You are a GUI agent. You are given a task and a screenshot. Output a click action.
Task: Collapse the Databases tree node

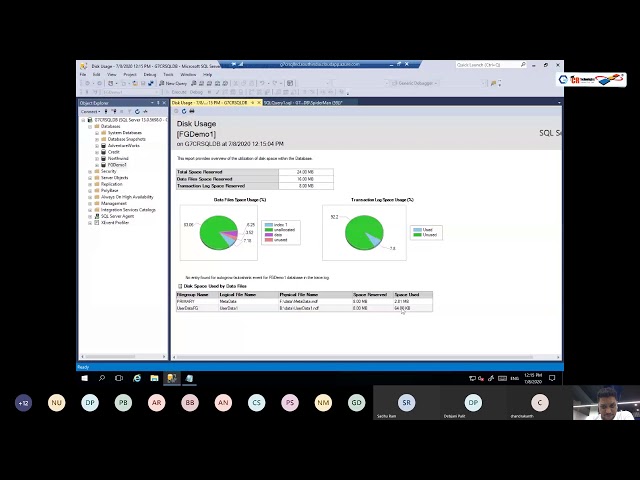click(x=90, y=127)
